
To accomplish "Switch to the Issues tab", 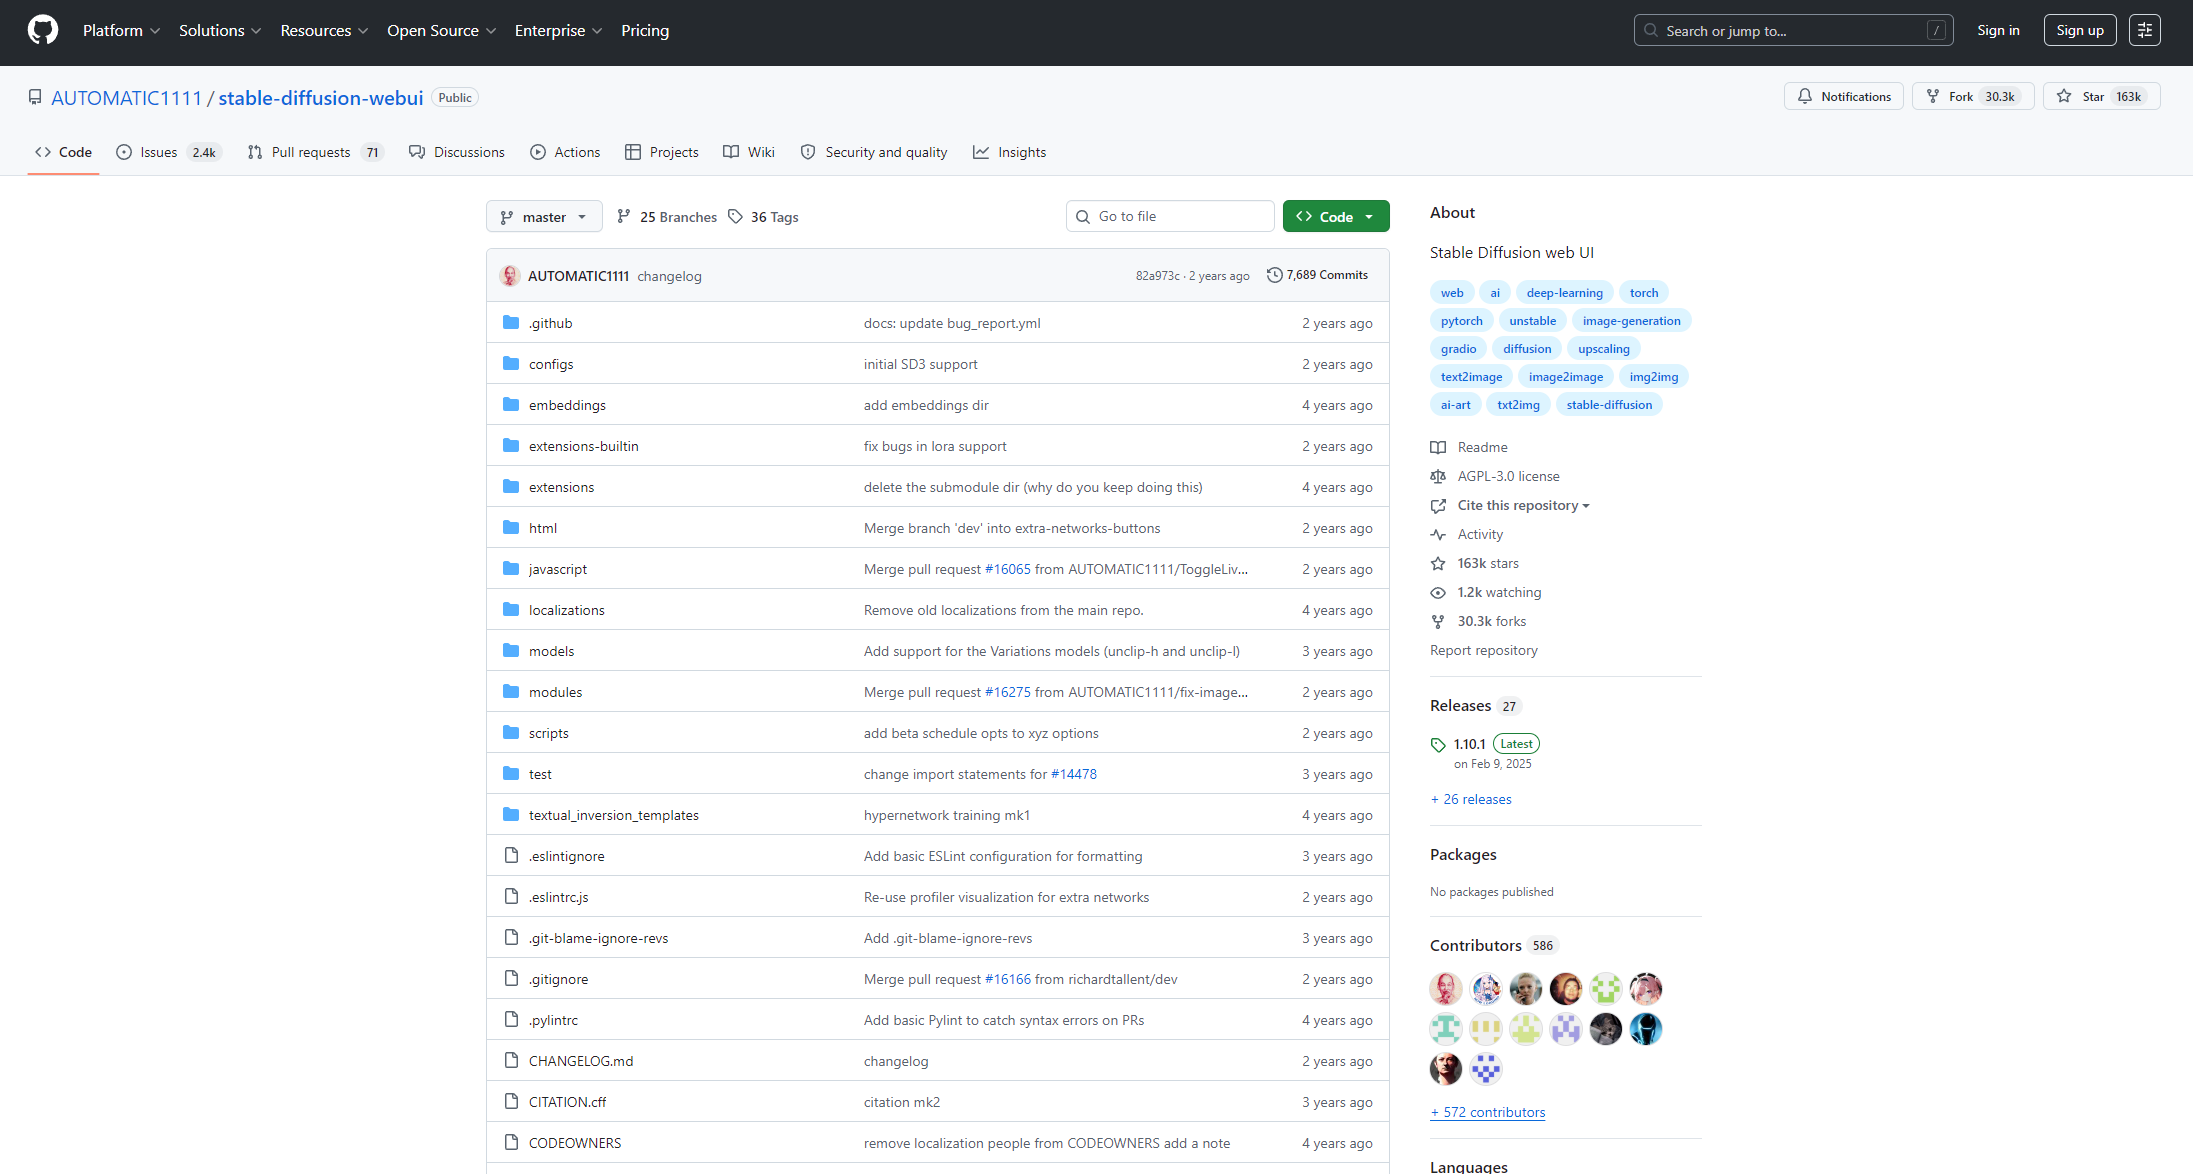I will (169, 152).
